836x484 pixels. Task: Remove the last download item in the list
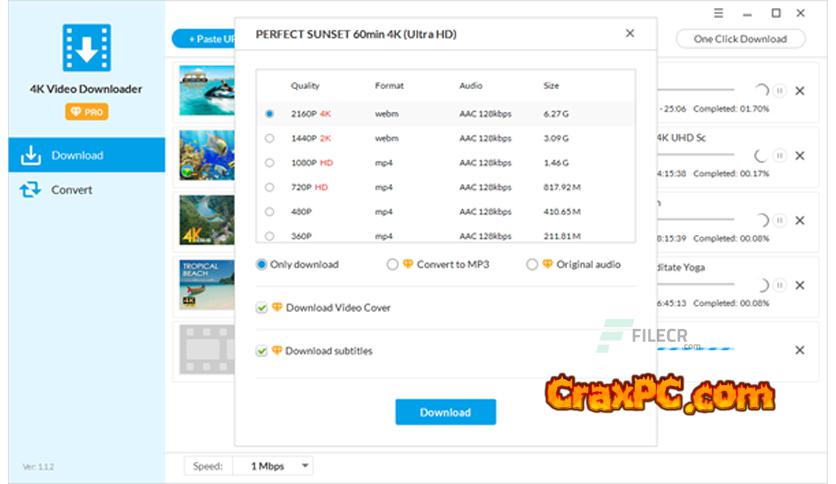point(799,350)
